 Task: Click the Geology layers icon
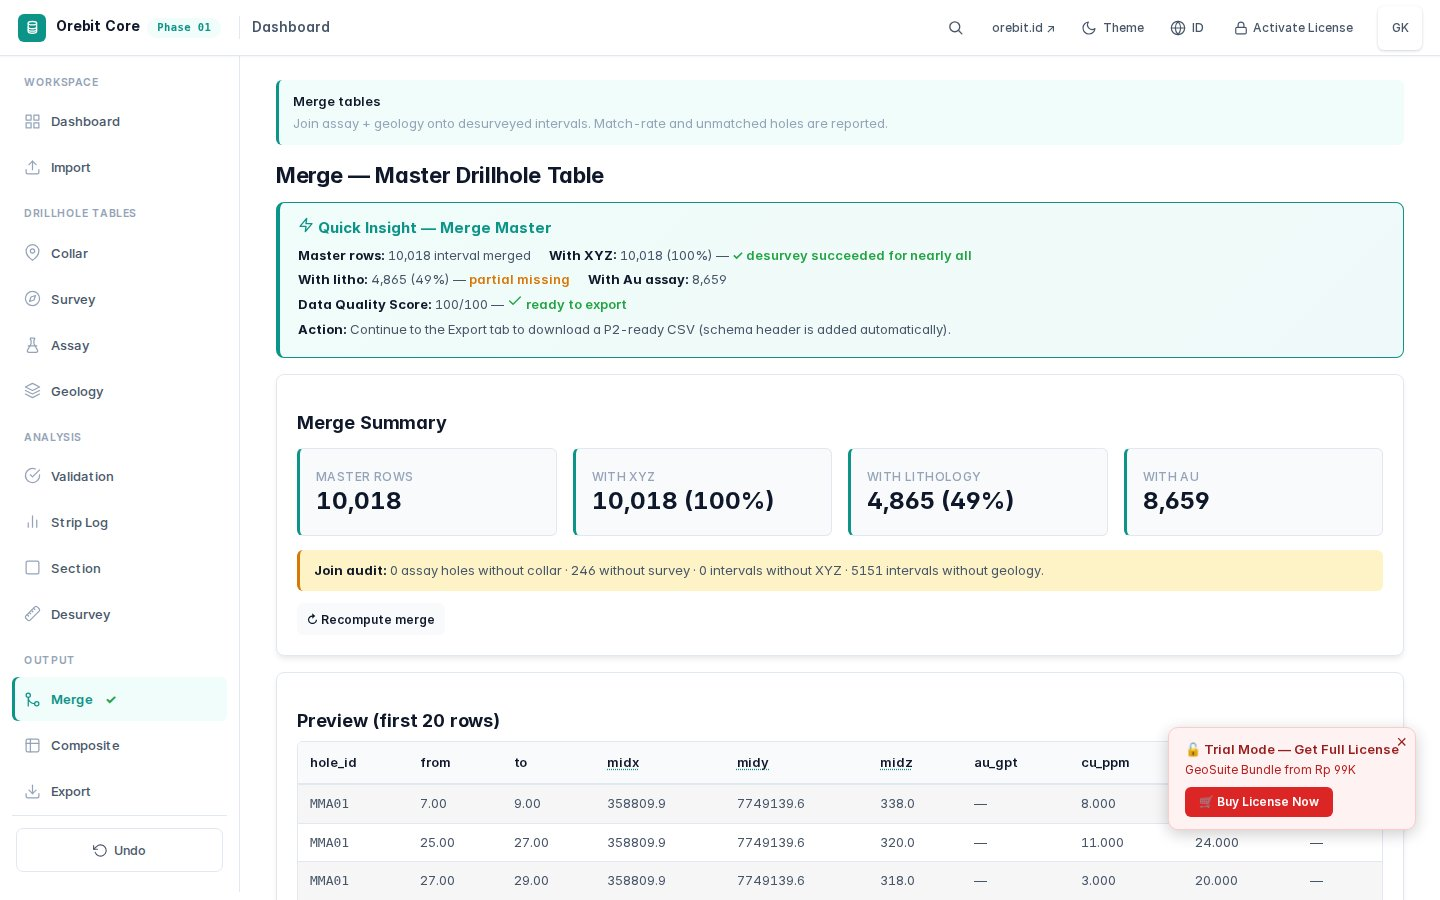click(x=32, y=392)
